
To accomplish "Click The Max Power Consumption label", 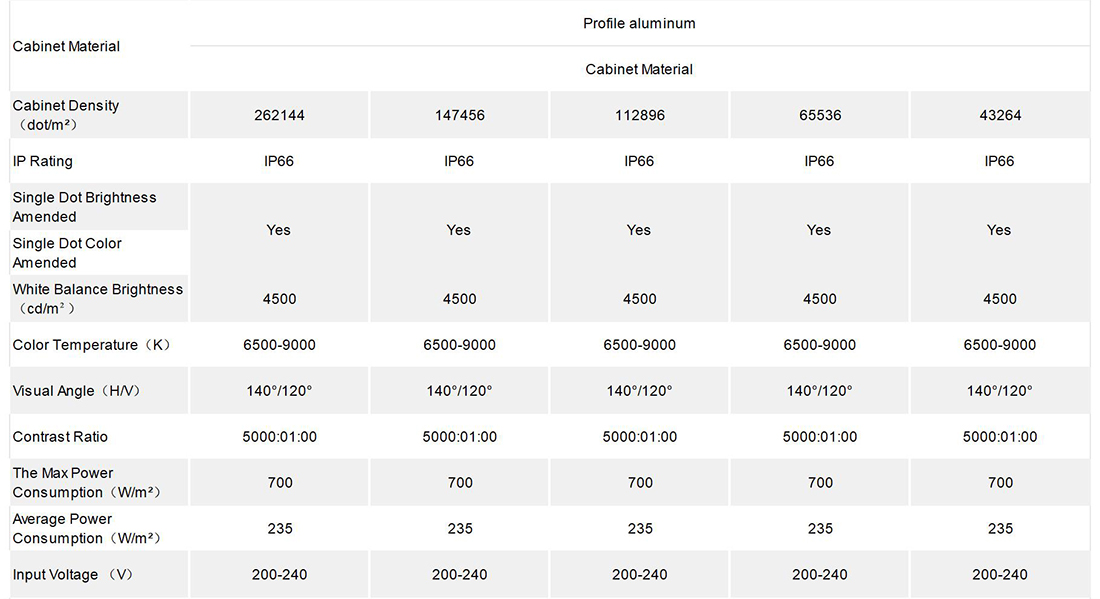I will pyautogui.click(x=87, y=483).
